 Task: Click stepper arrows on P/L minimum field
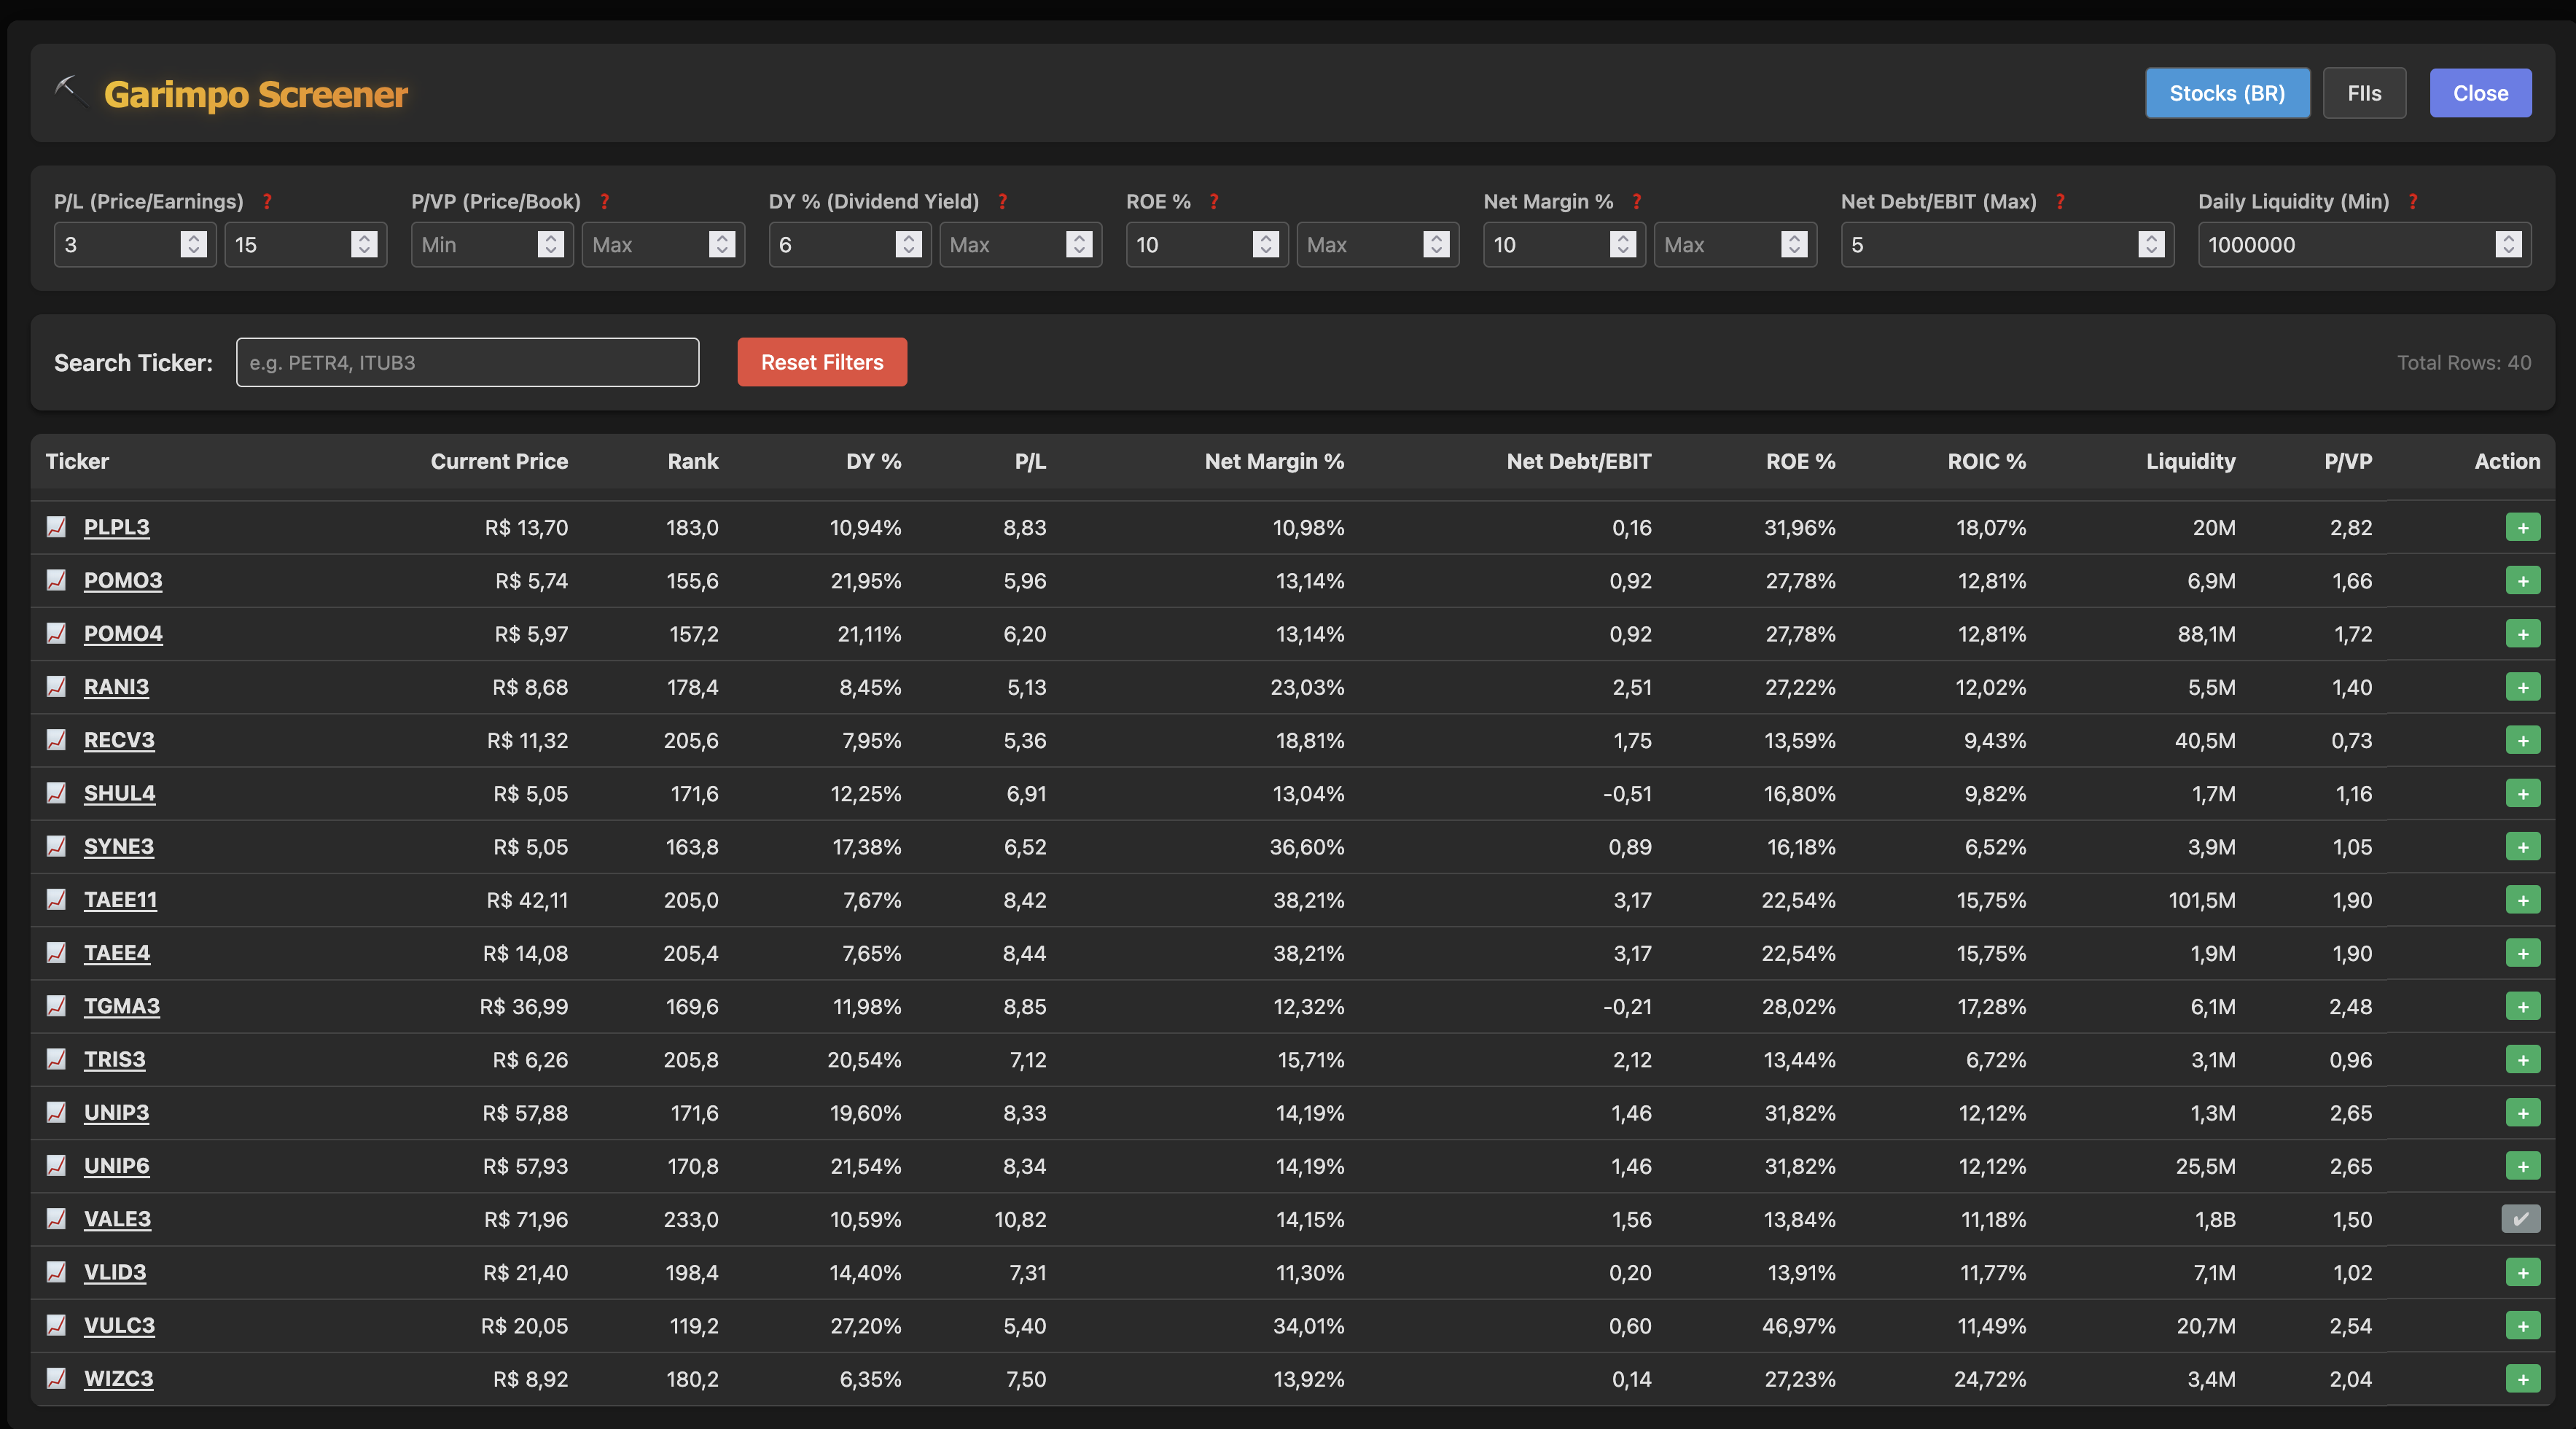[x=193, y=244]
